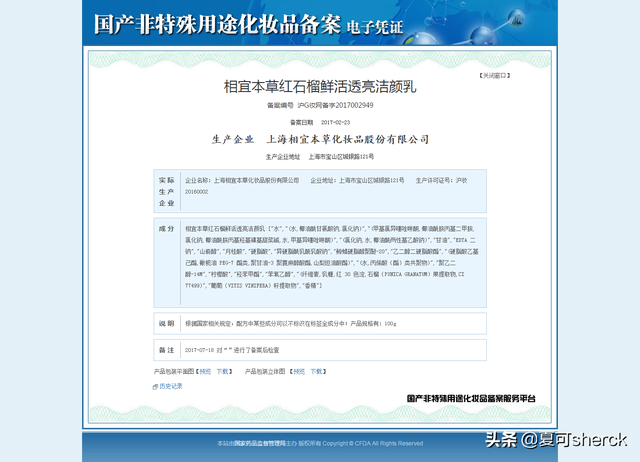Open the 历史记录 history link

pos(171,386)
